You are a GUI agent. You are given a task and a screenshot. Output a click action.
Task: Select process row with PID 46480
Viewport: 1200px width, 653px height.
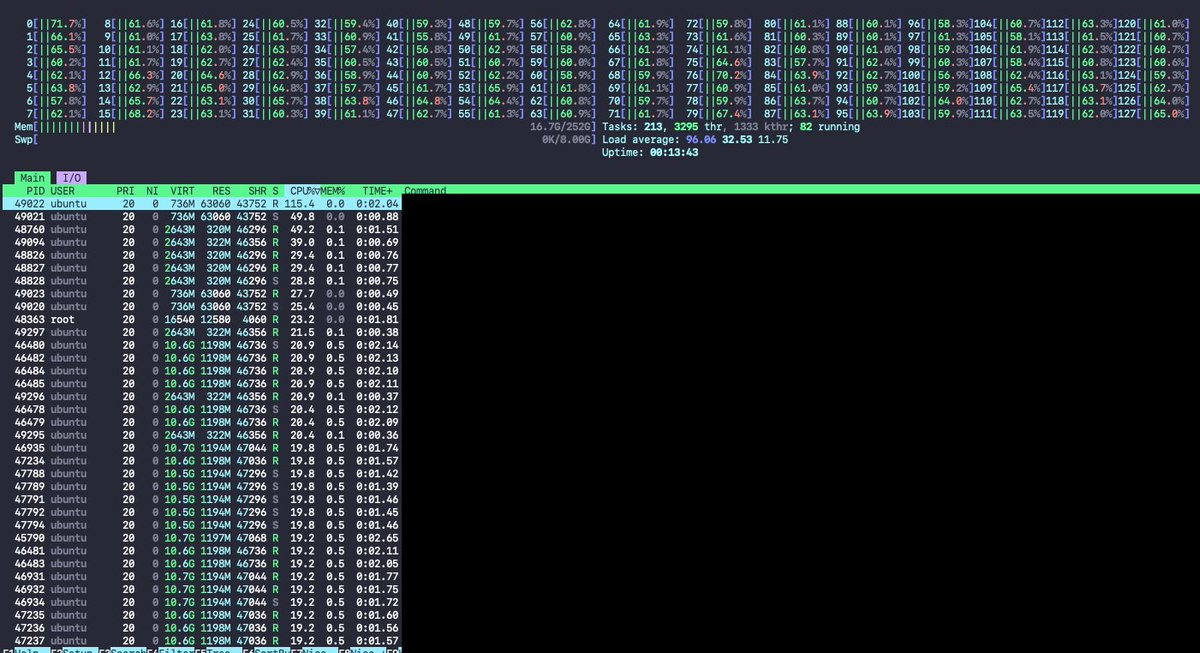pyautogui.click(x=200, y=346)
